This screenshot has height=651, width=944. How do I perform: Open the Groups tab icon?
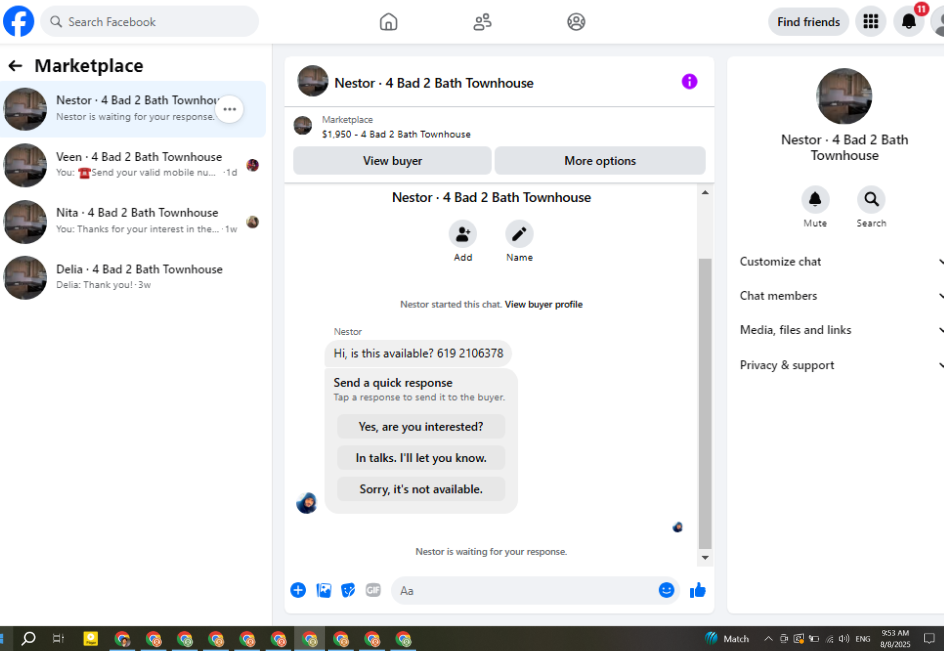576,22
